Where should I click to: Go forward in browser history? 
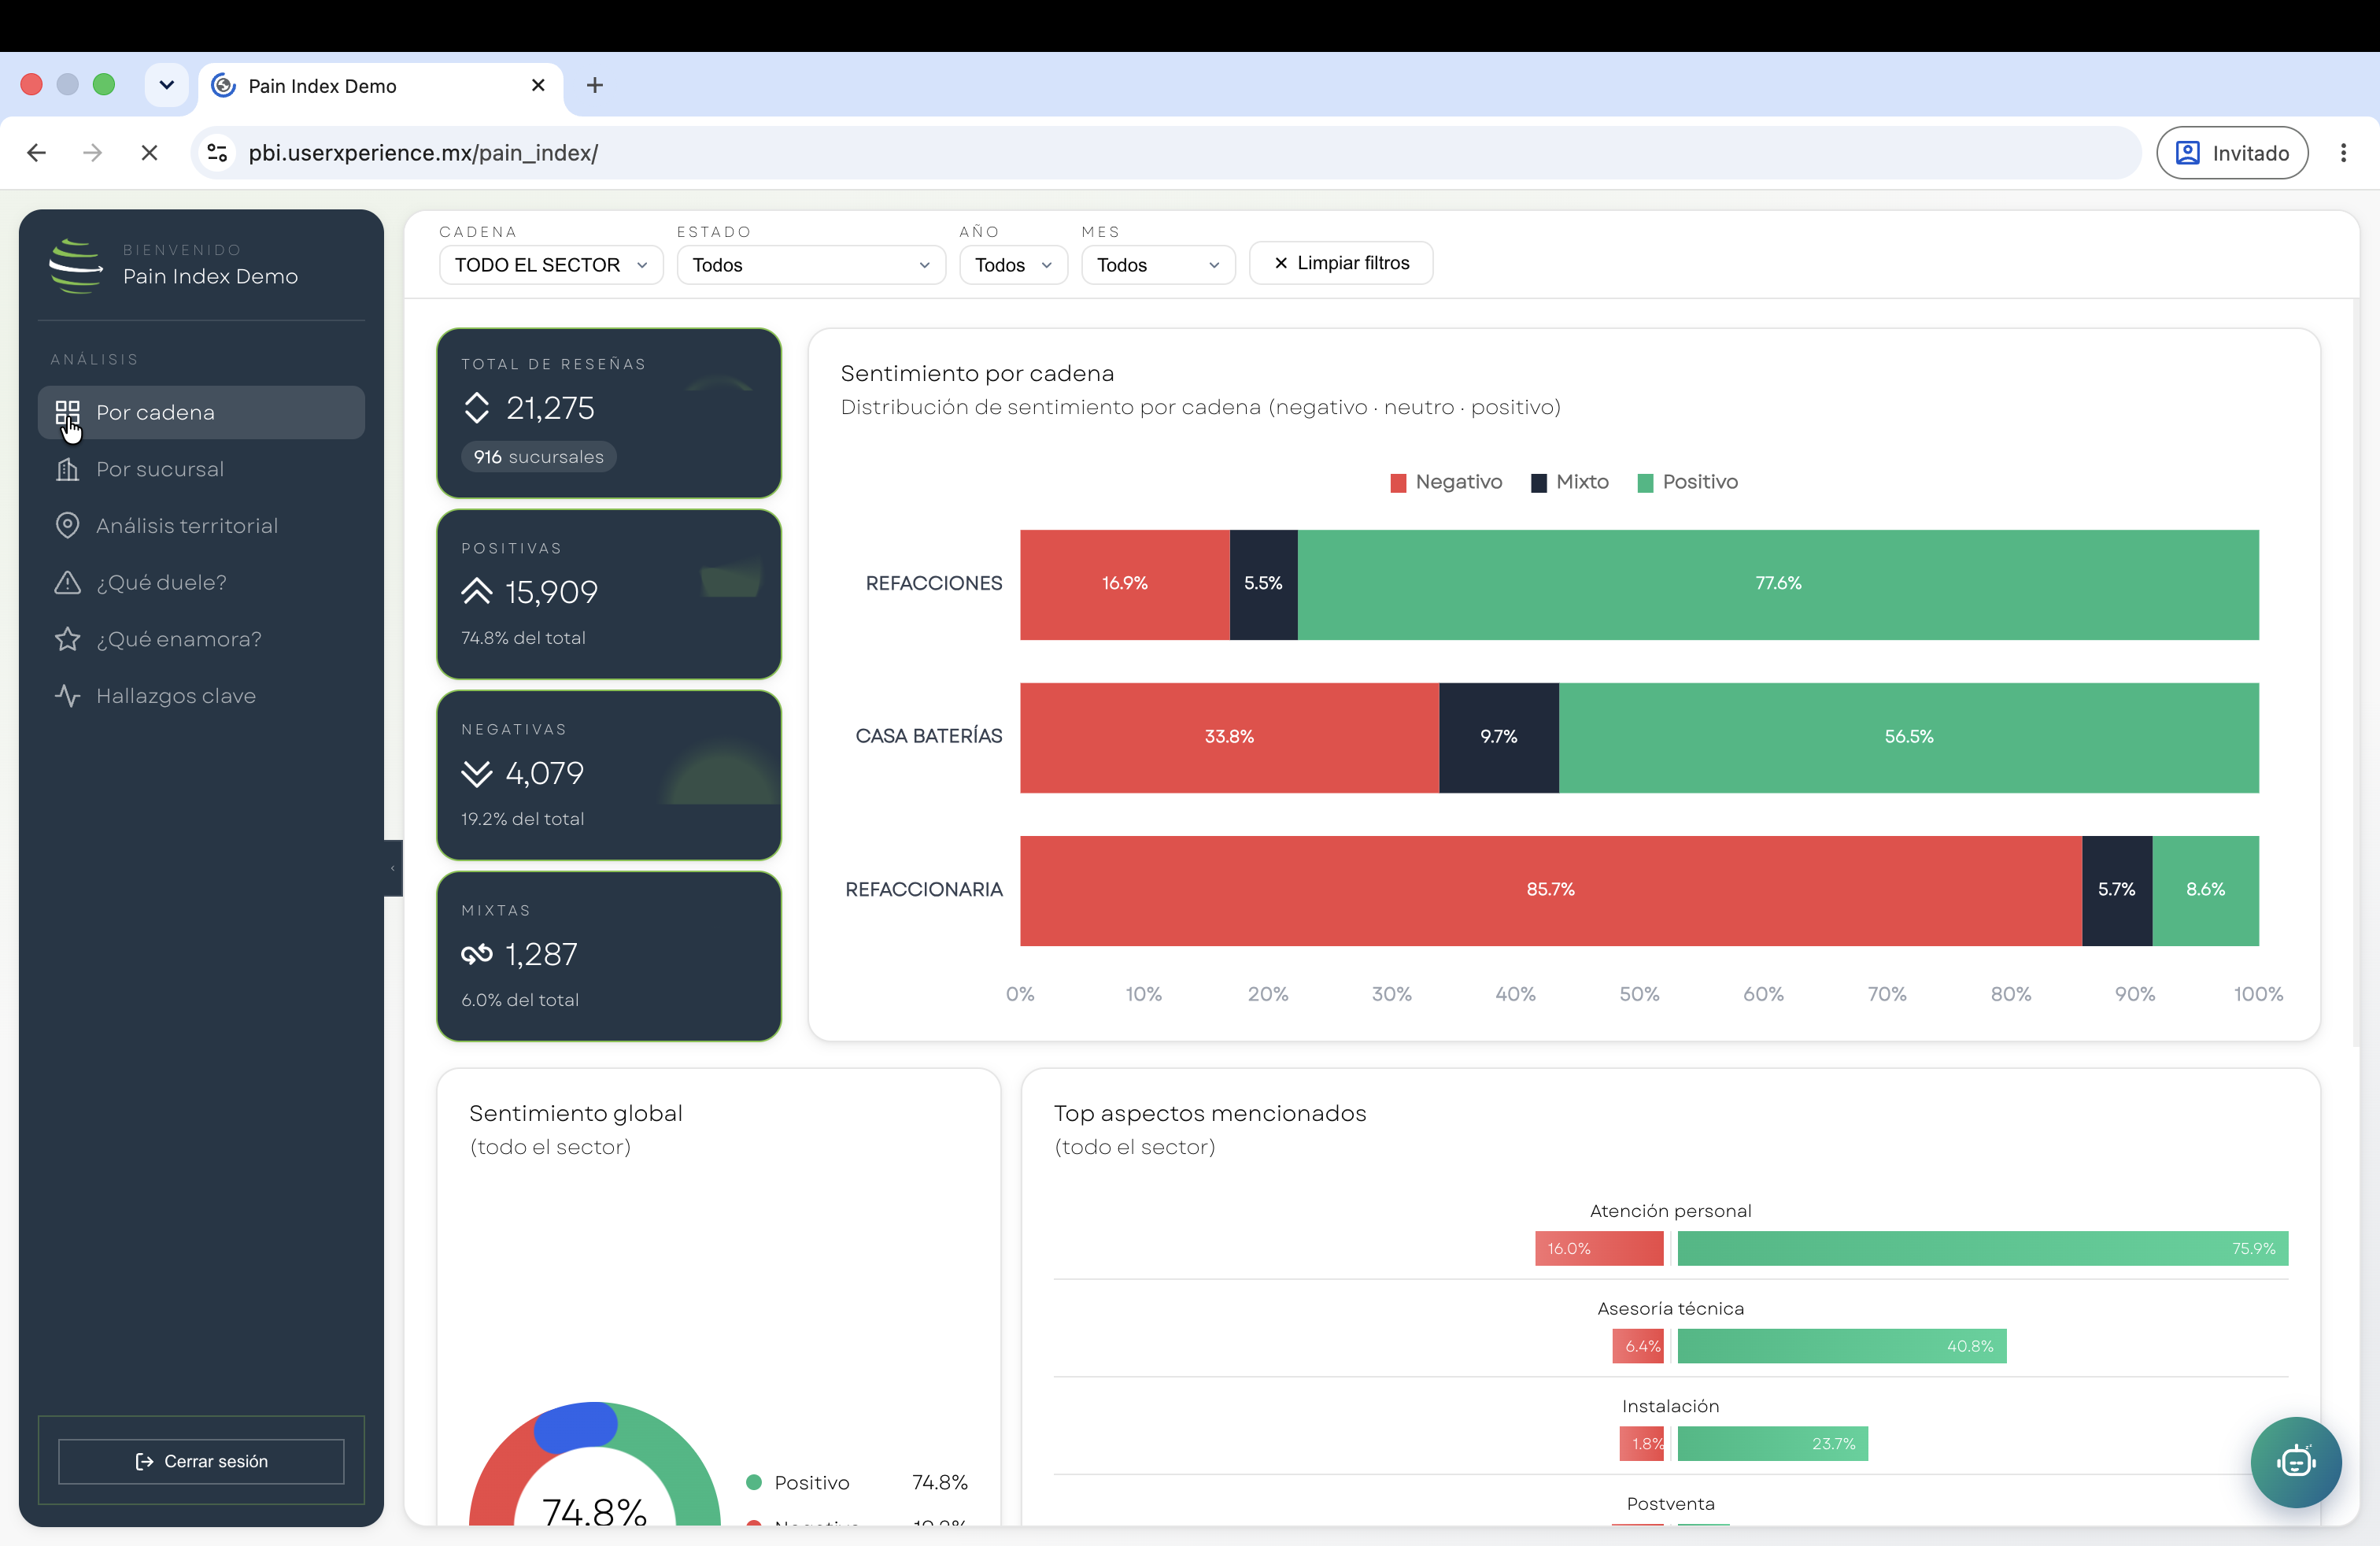coord(93,153)
